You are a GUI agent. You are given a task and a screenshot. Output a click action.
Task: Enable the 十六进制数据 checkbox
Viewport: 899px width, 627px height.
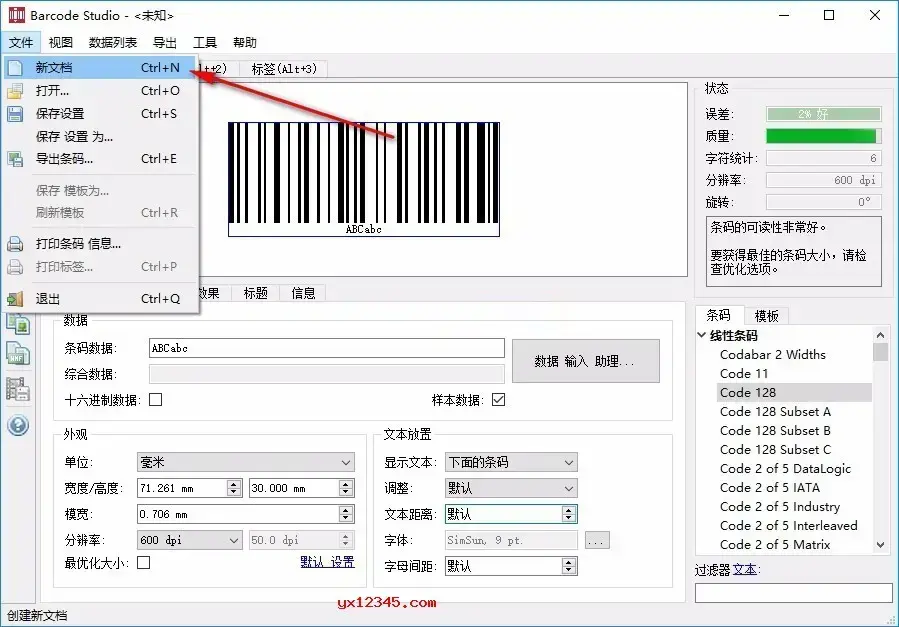pos(155,399)
